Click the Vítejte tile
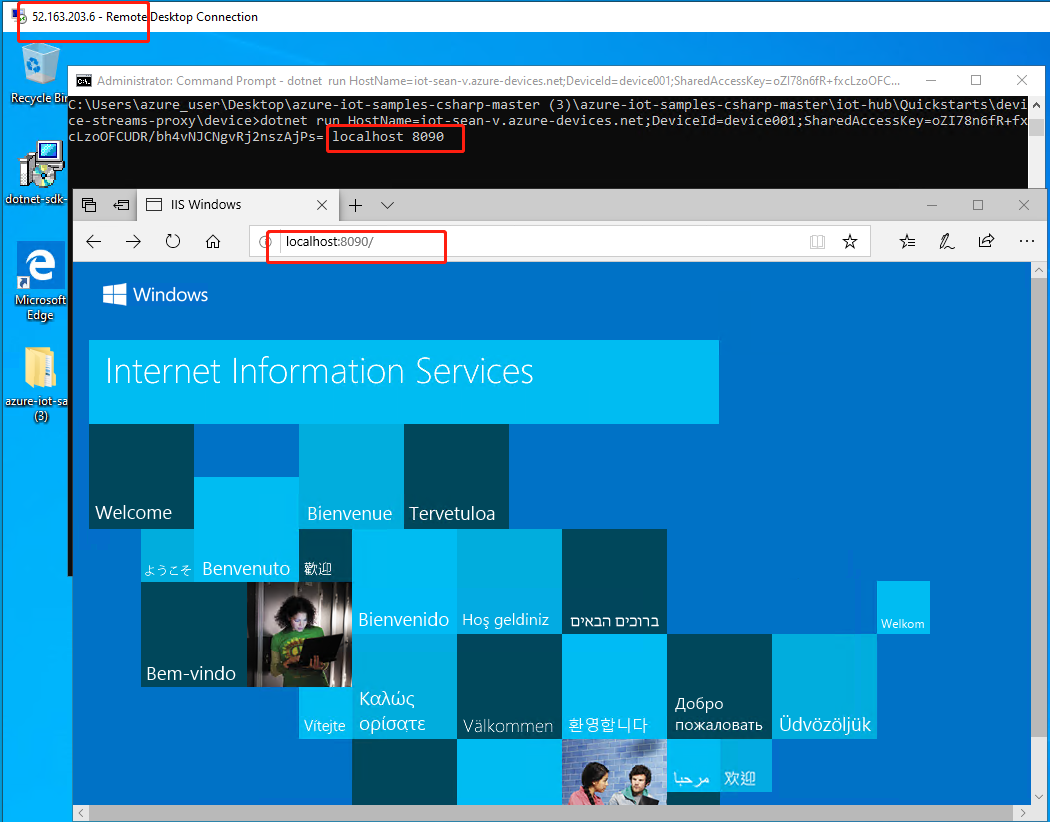 pyautogui.click(x=325, y=713)
